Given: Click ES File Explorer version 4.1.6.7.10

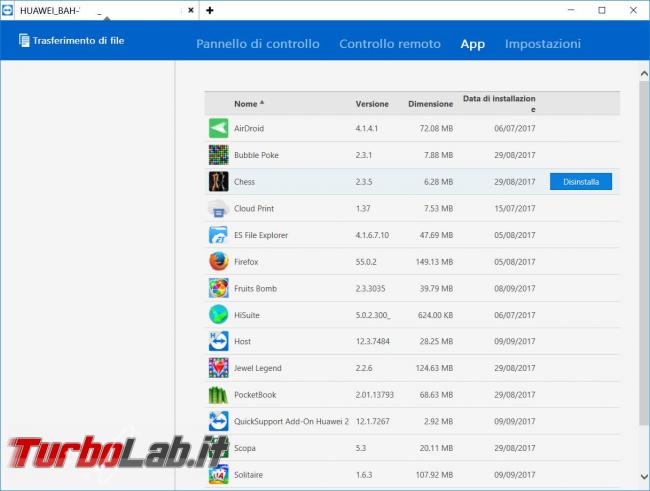Looking at the screenshot, I should [x=372, y=235].
